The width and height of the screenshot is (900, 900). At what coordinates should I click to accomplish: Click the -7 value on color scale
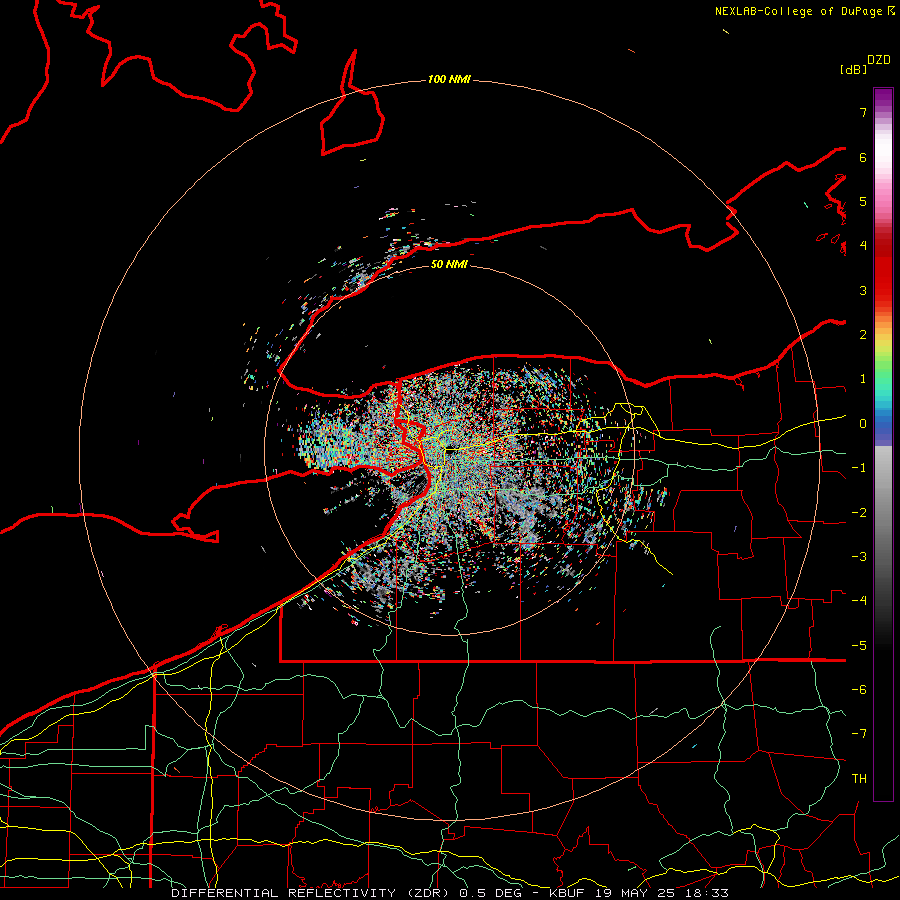coord(859,734)
